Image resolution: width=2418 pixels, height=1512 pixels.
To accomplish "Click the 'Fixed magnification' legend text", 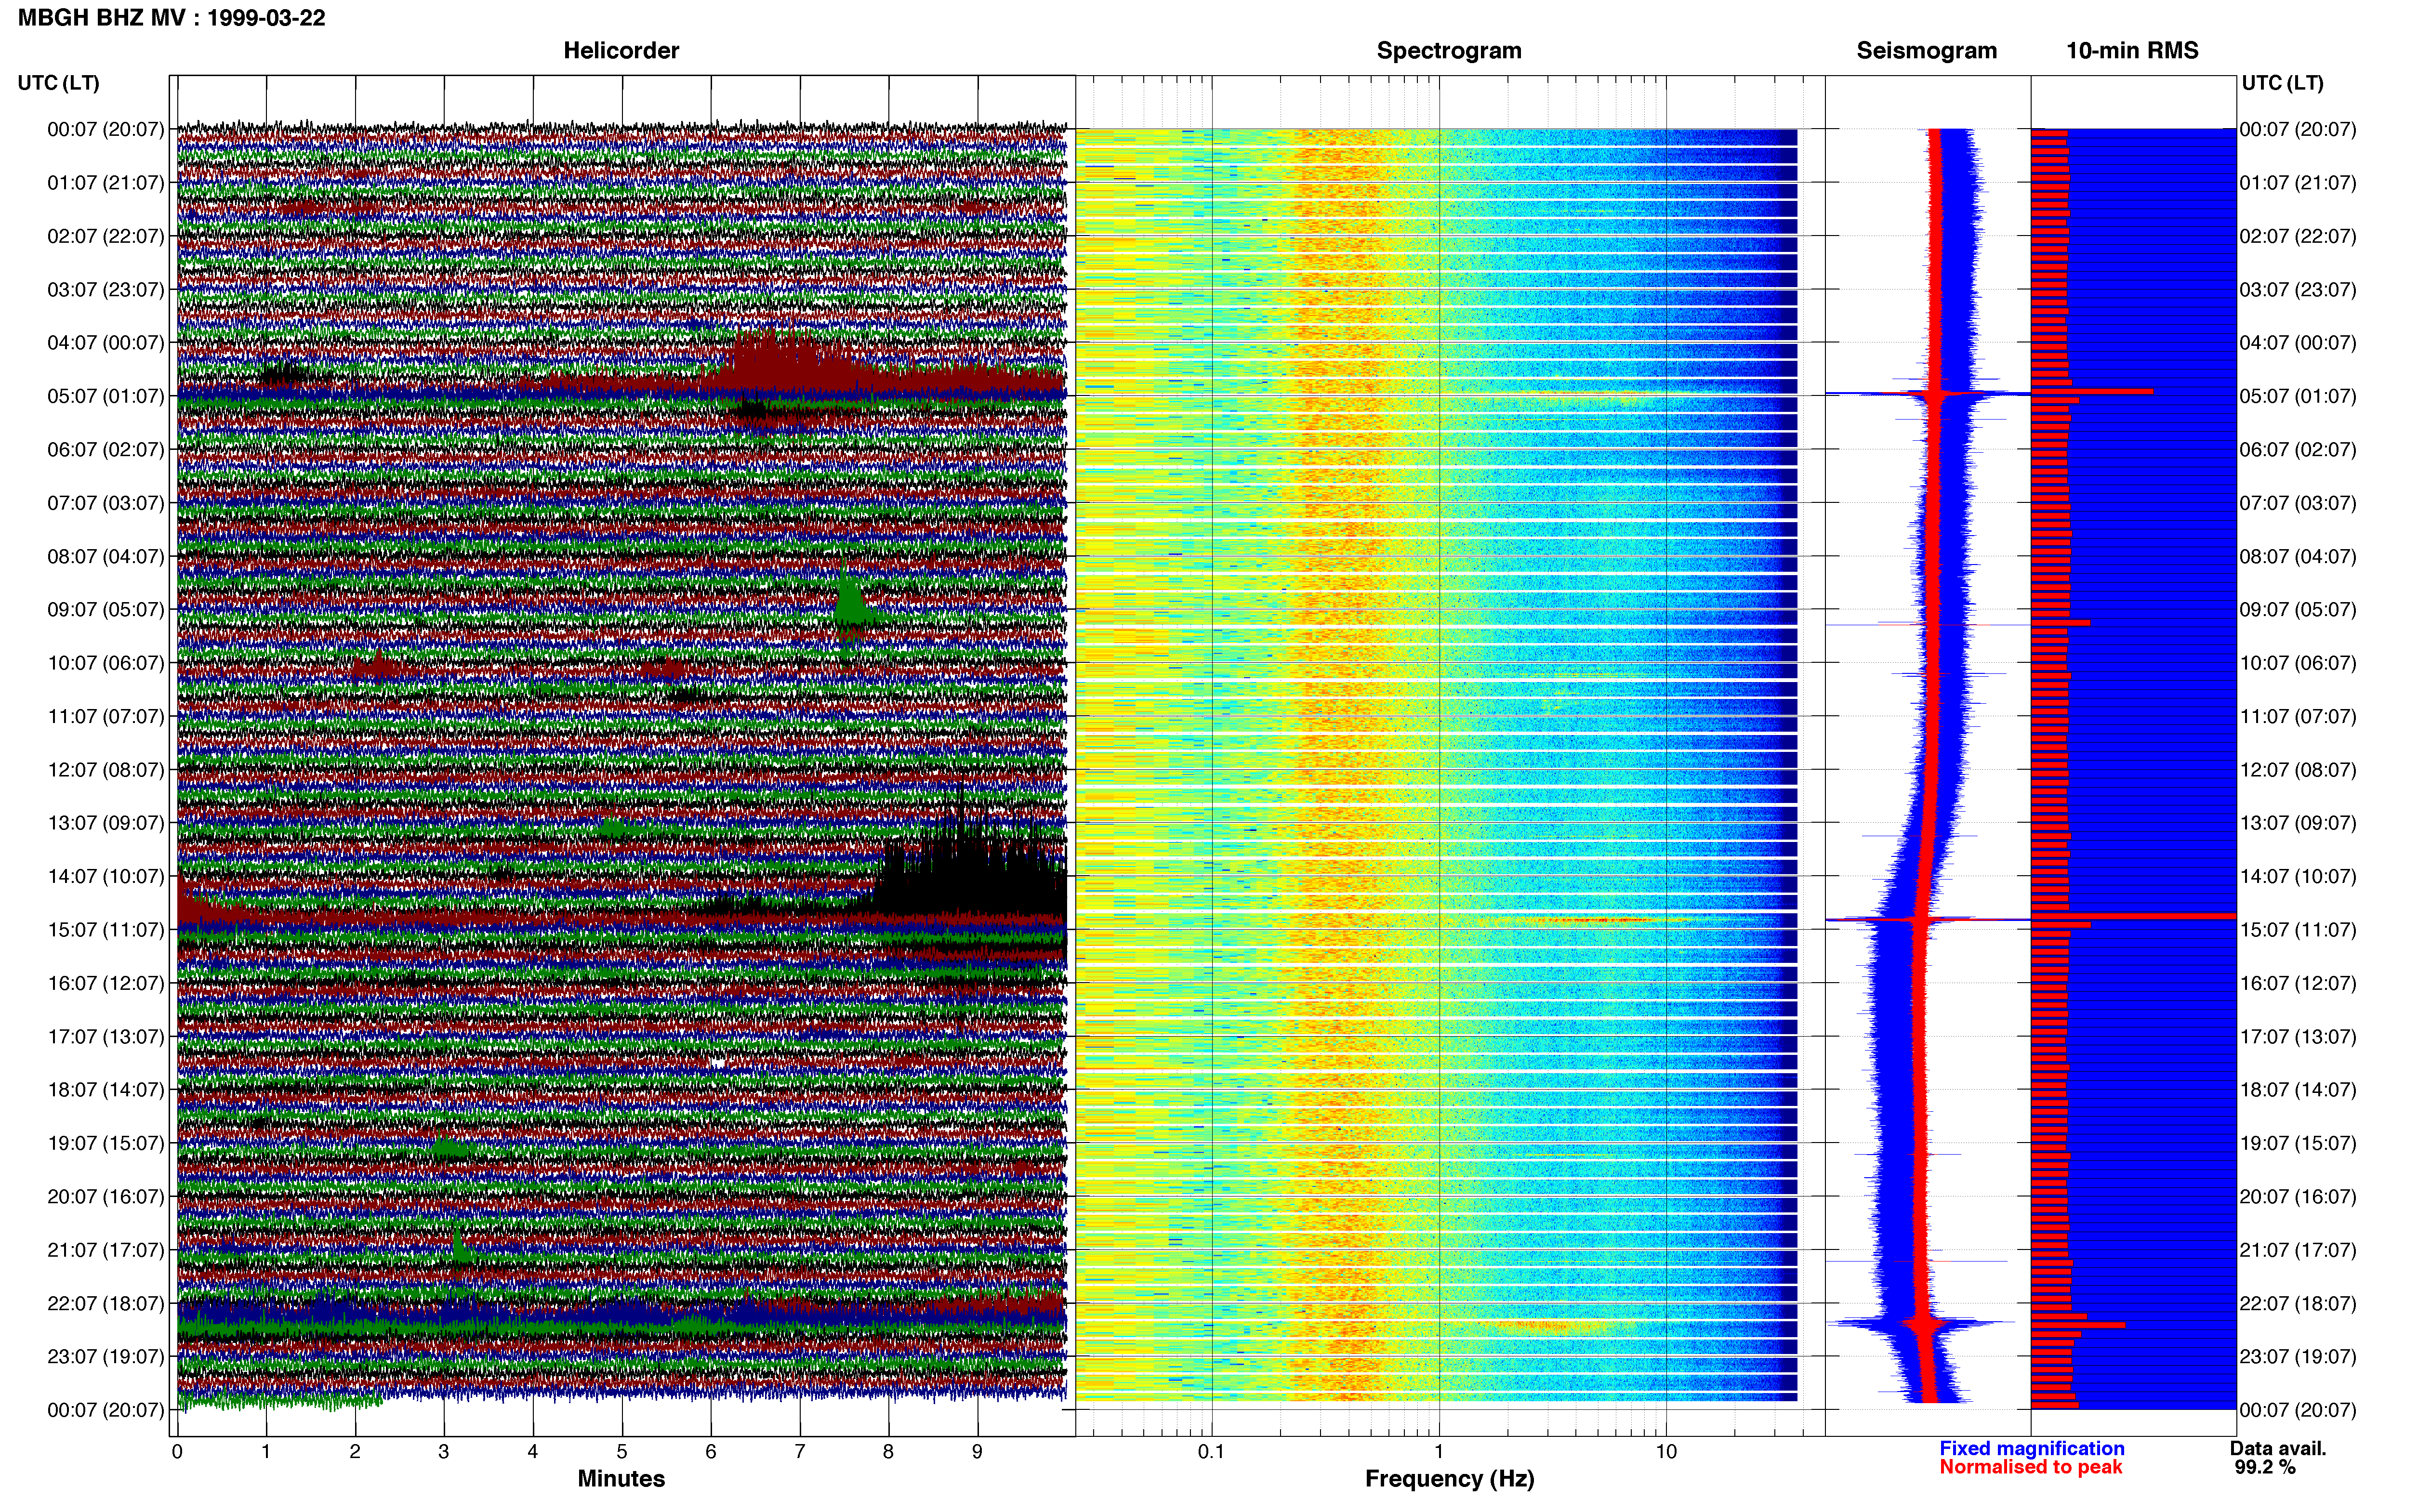I will coord(2031,1448).
